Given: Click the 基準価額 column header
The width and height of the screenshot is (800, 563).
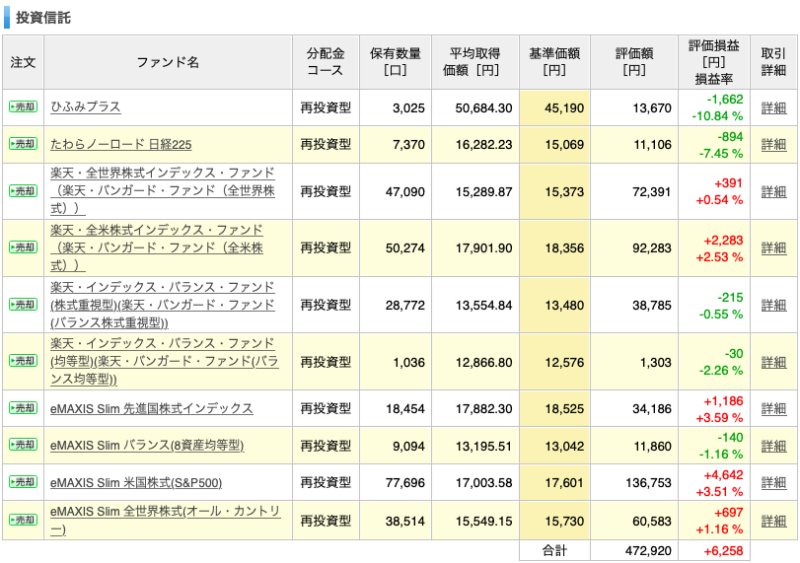Looking at the screenshot, I should coord(554,62).
